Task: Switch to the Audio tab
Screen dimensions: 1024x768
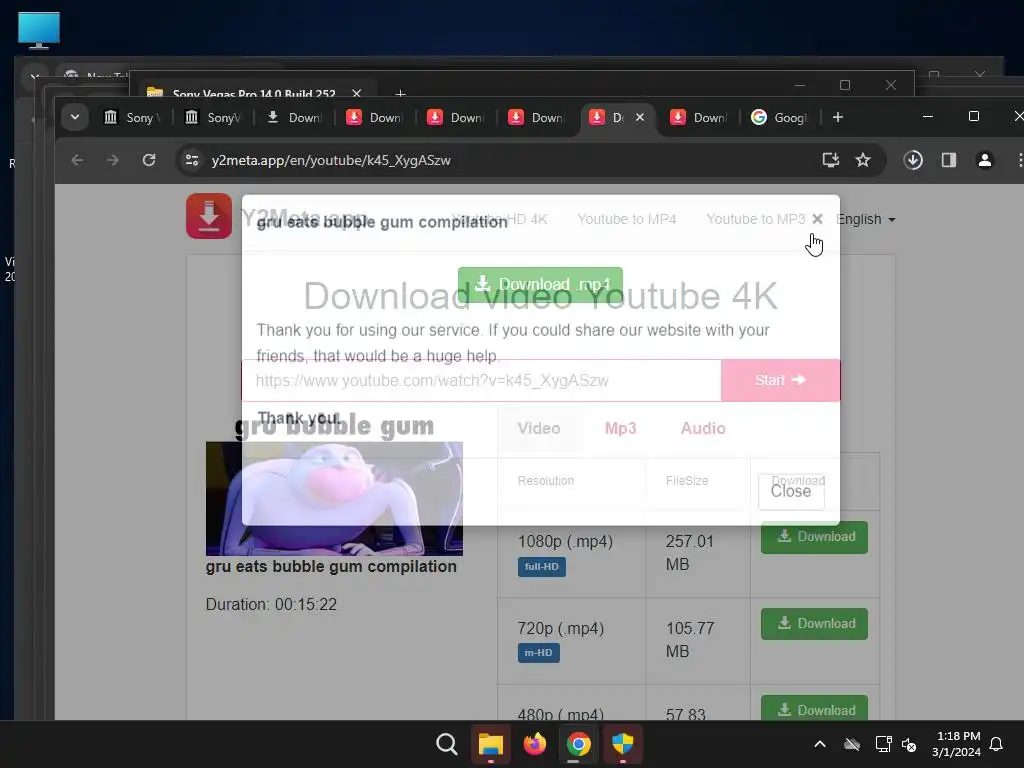Action: 703,428
